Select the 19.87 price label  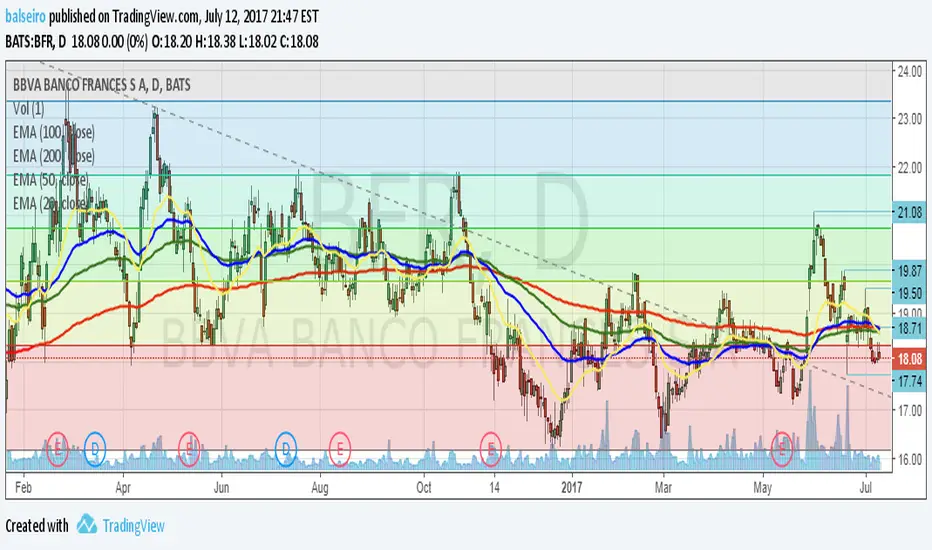[x=909, y=271]
